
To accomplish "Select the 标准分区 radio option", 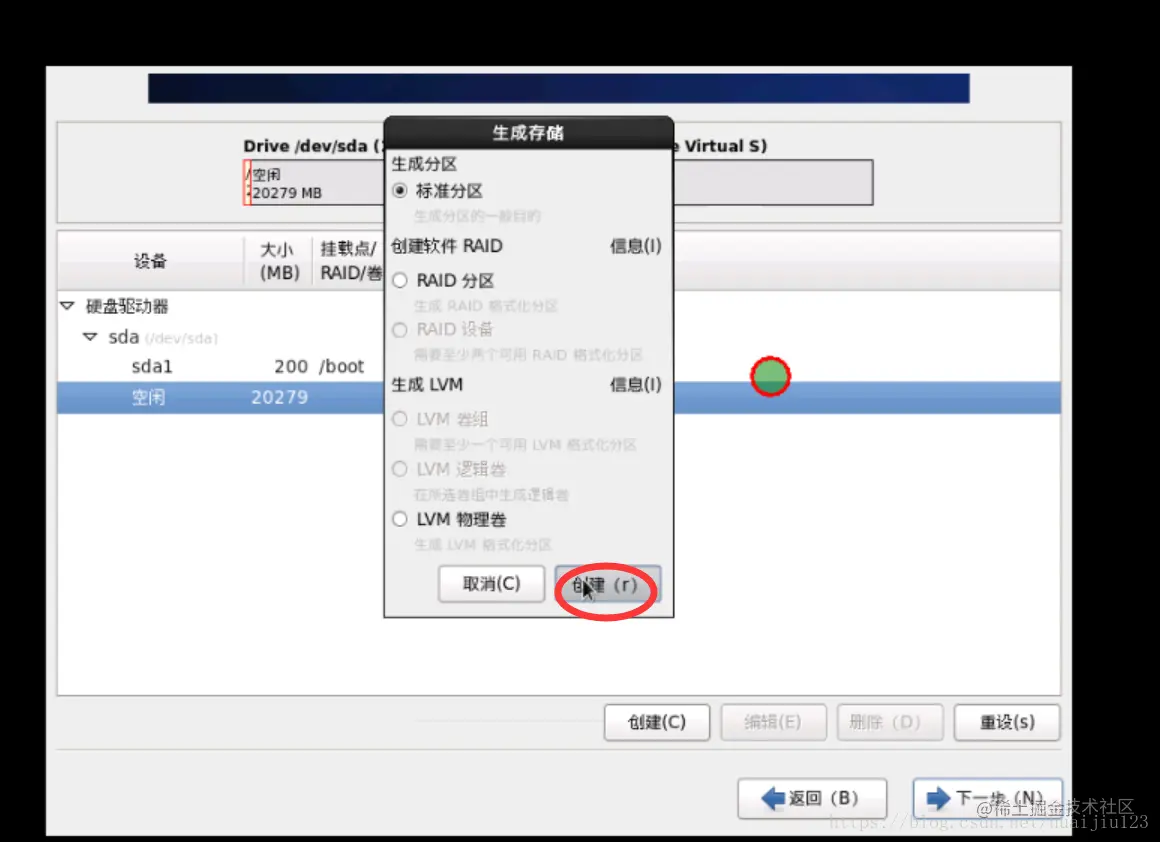I will point(400,191).
